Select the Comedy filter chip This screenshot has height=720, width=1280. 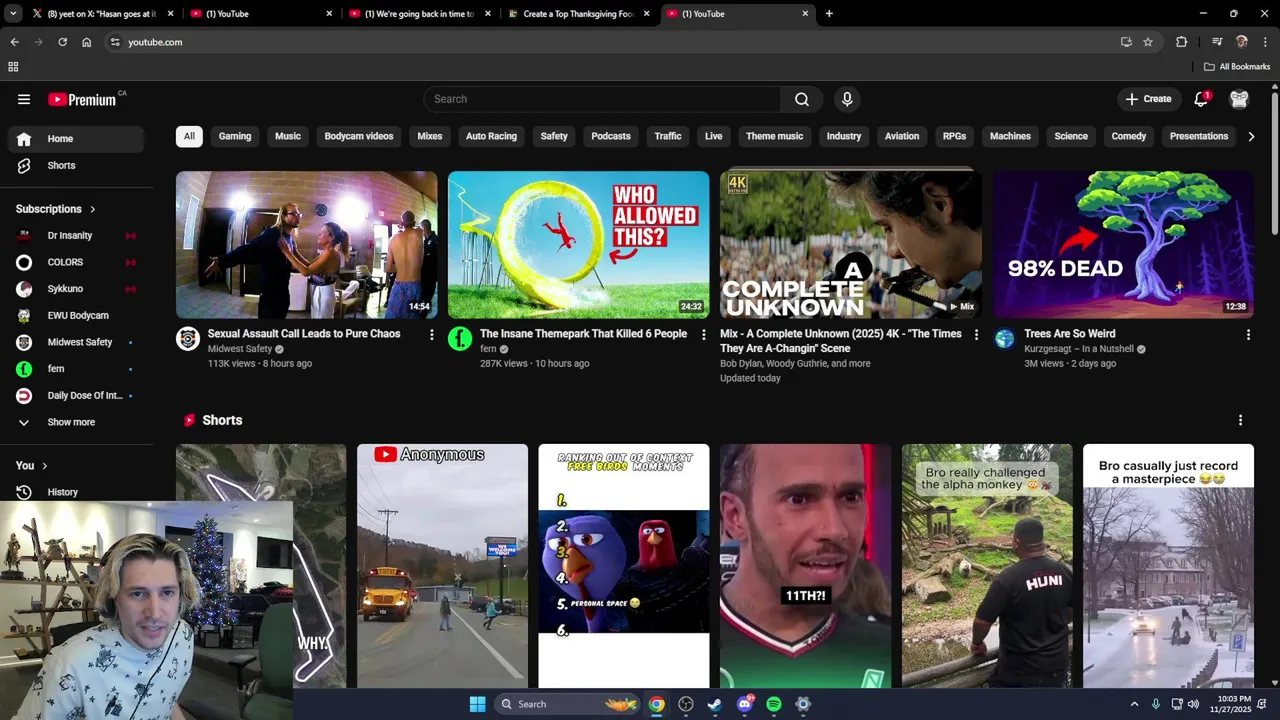(1129, 136)
